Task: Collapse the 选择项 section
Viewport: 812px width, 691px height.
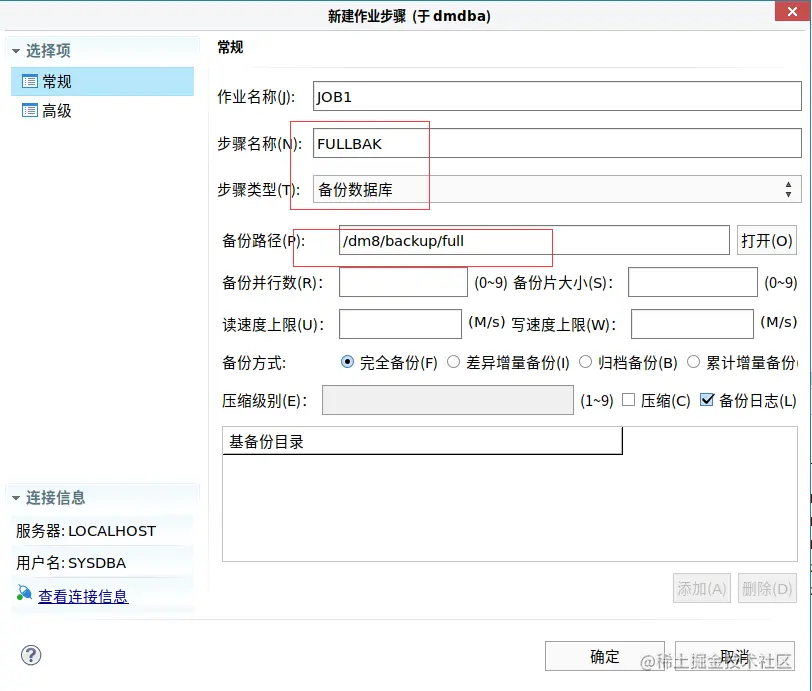Action: pyautogui.click(x=14, y=48)
